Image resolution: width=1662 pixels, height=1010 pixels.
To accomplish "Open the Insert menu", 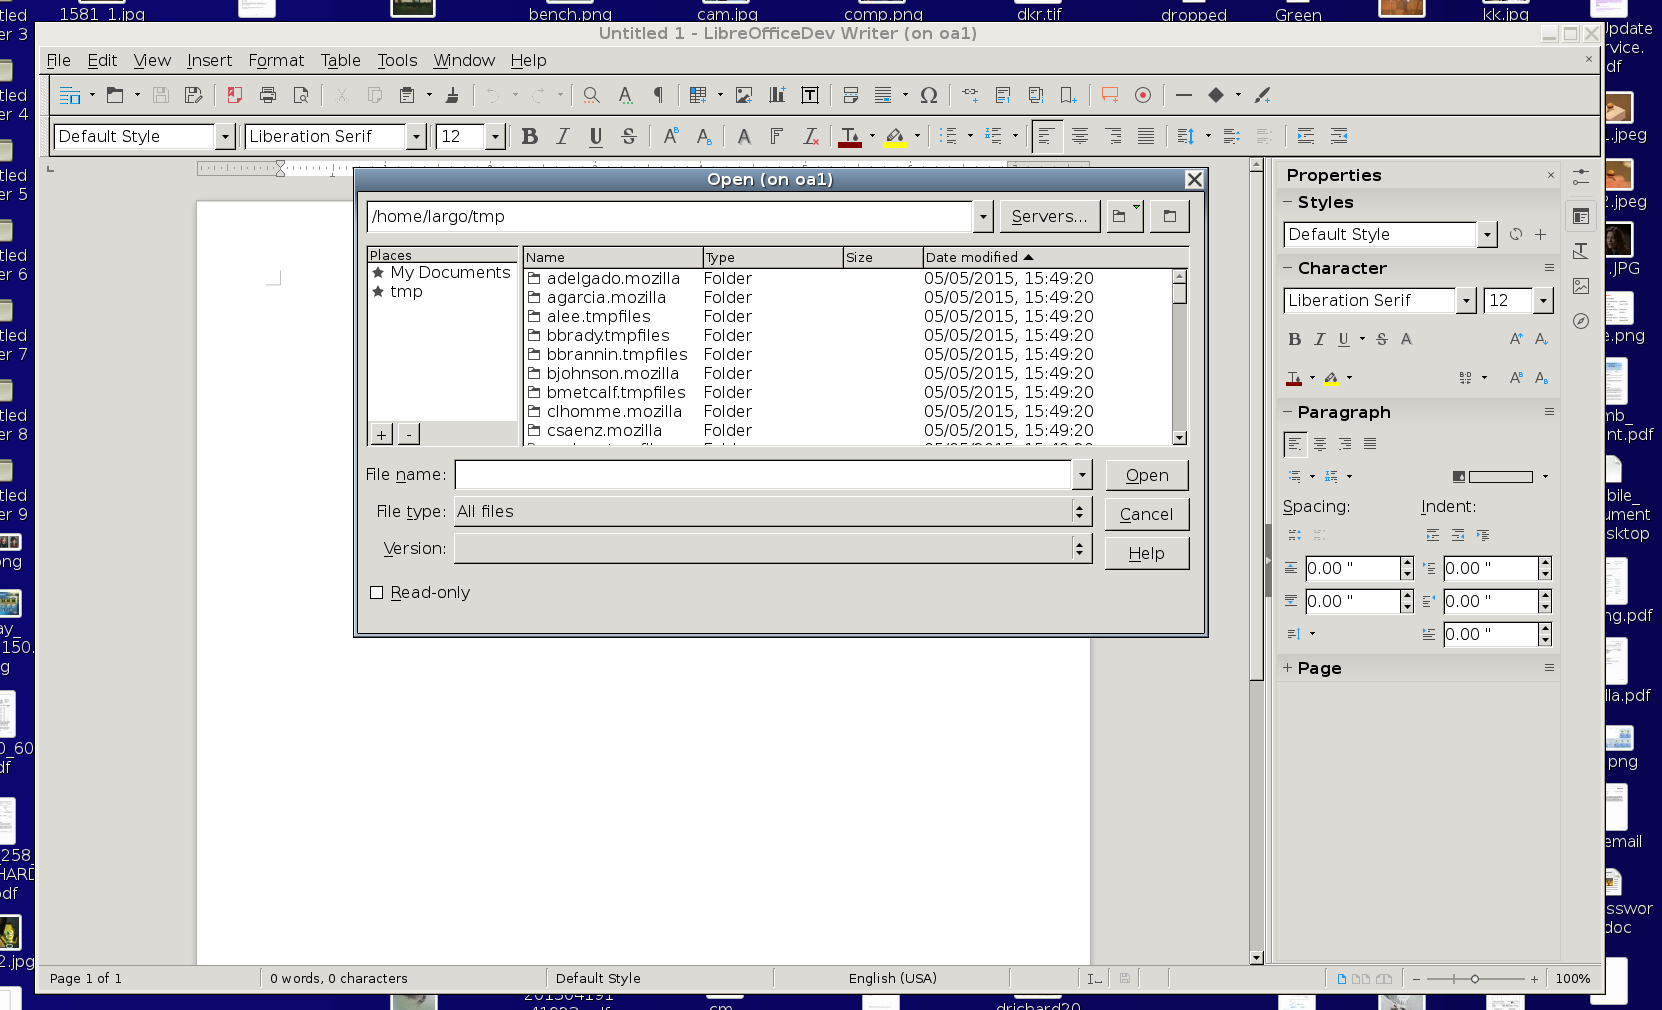I will pyautogui.click(x=209, y=60).
